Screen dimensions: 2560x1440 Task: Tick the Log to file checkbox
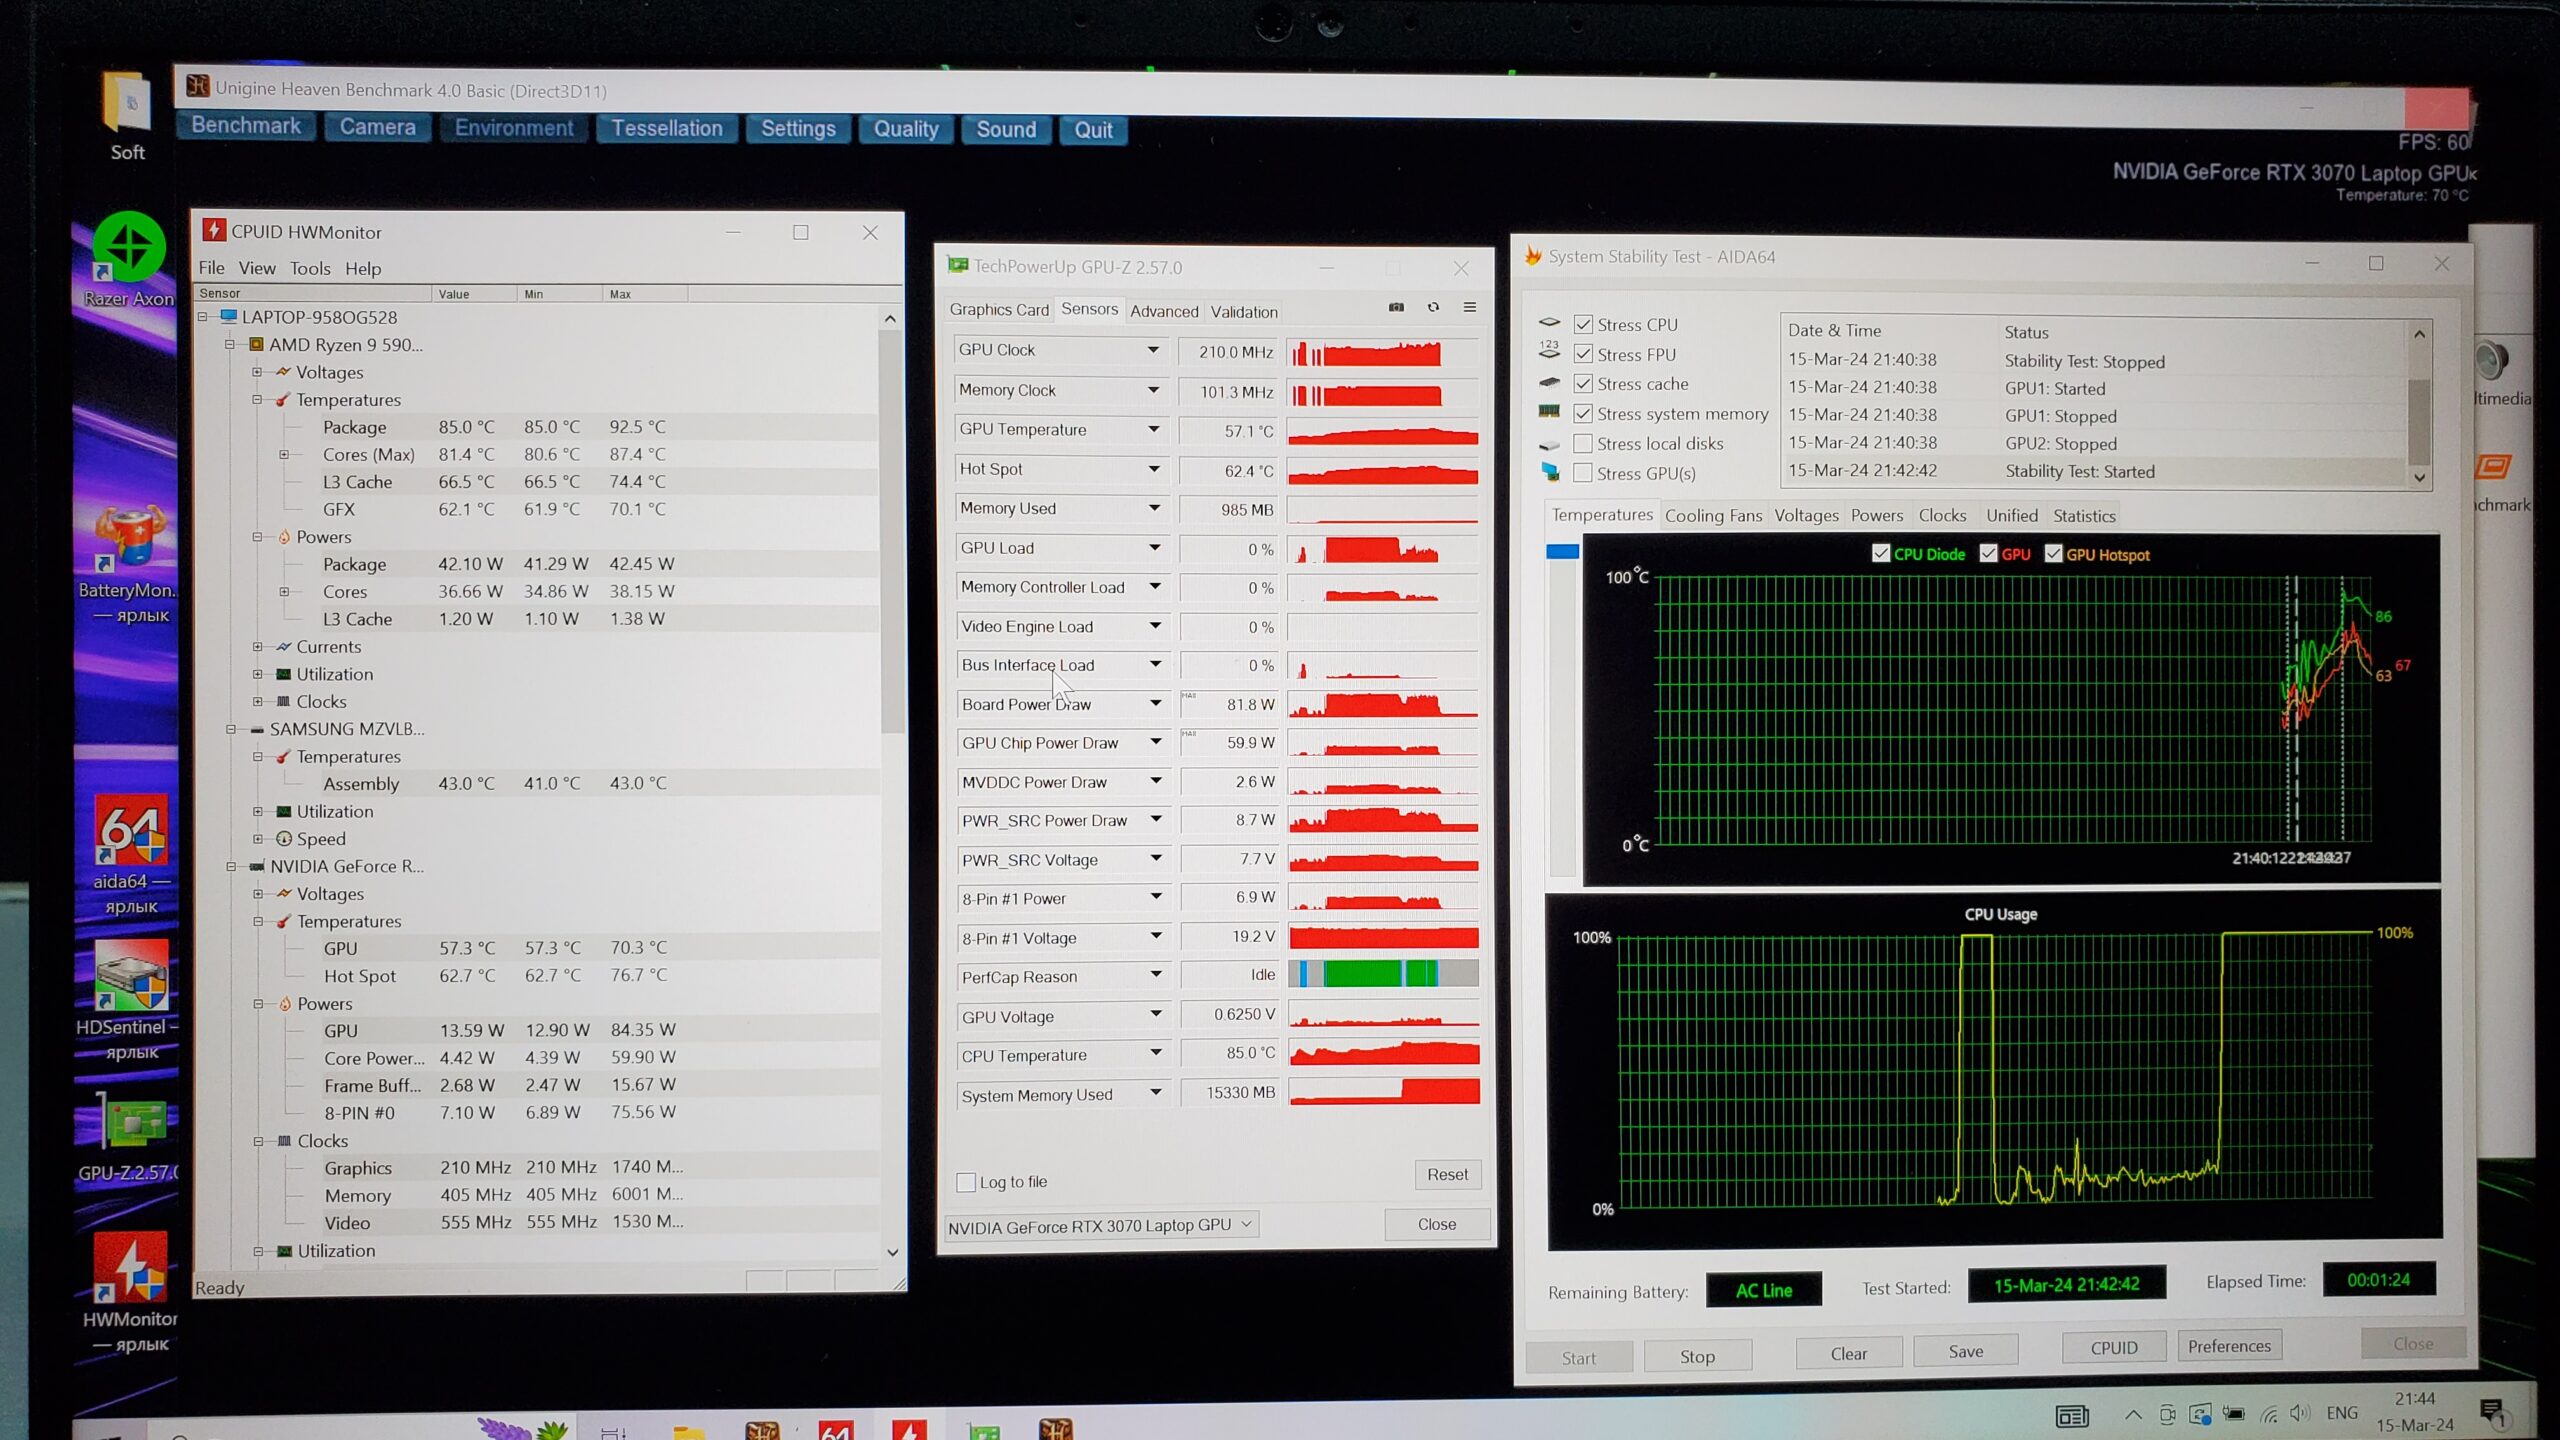(x=966, y=1182)
